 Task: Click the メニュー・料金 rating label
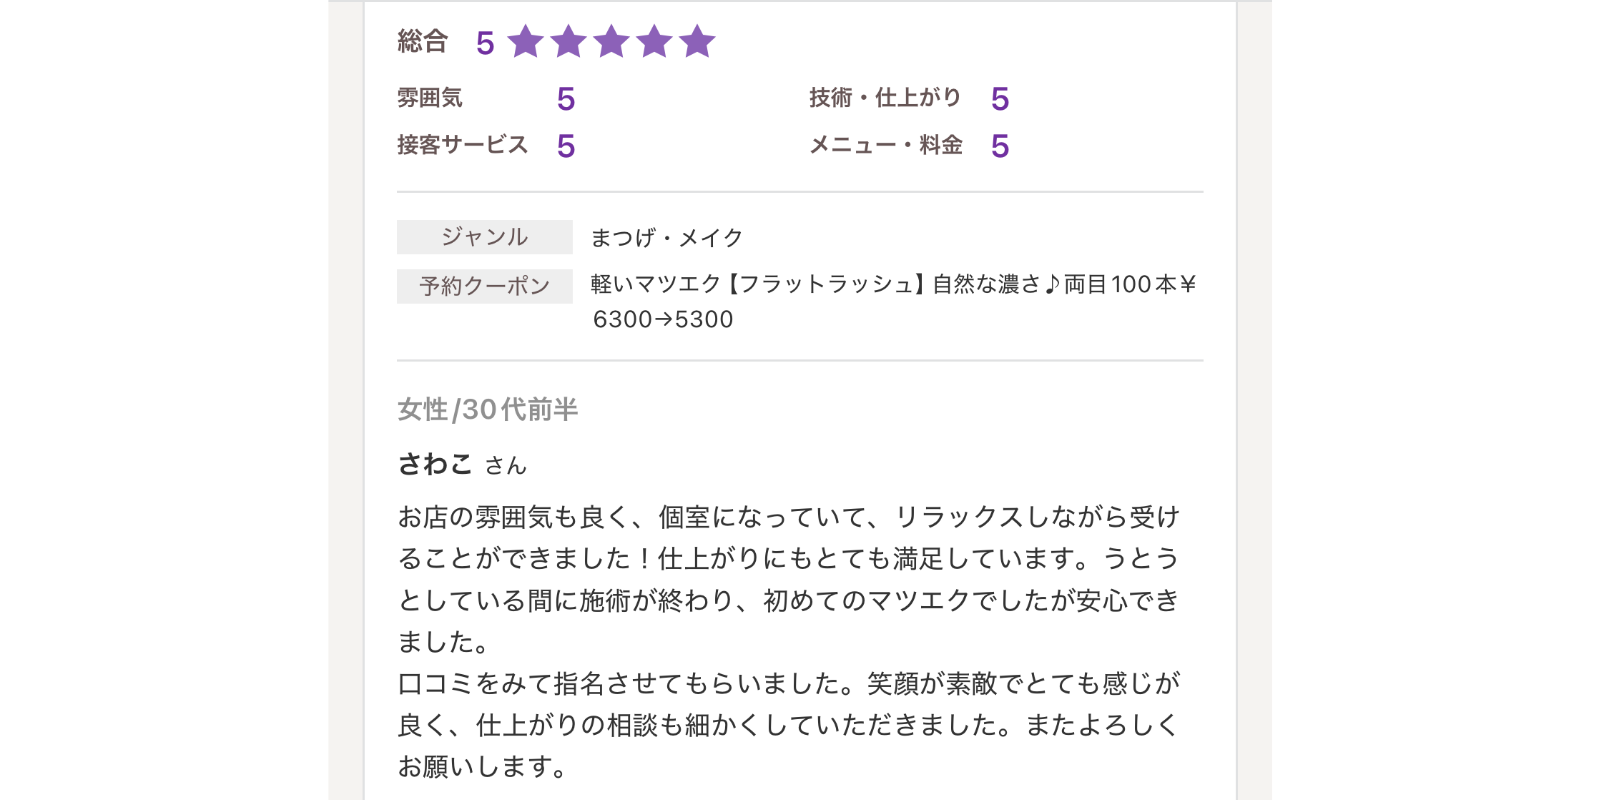[886, 145]
